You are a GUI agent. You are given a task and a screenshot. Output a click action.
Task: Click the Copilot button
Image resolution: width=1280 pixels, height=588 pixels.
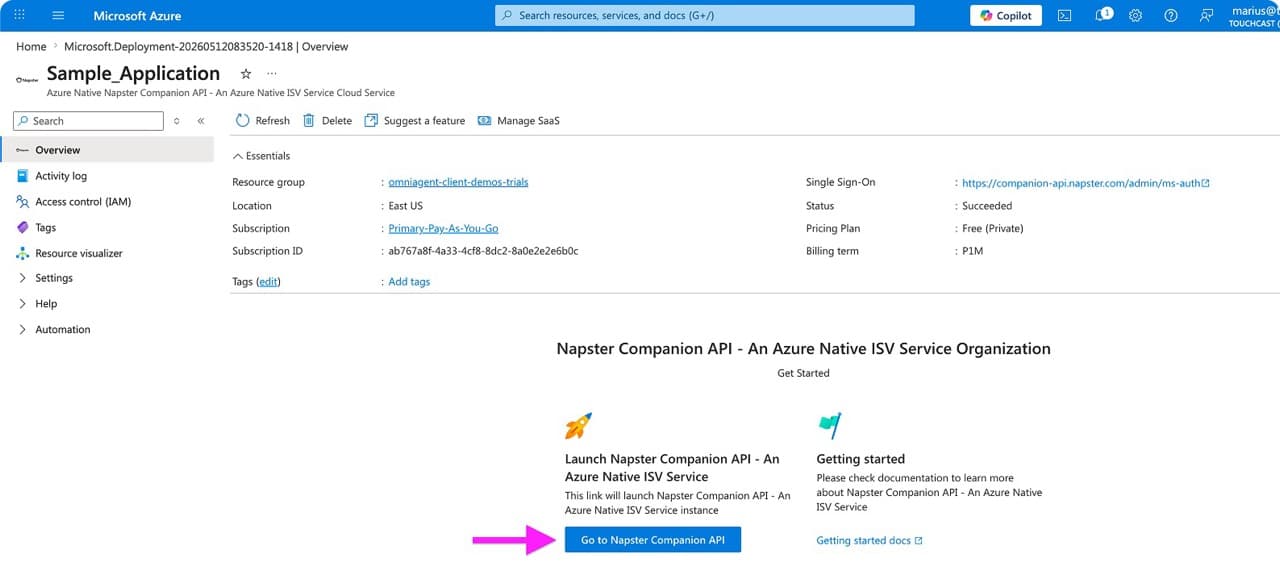click(x=1006, y=15)
